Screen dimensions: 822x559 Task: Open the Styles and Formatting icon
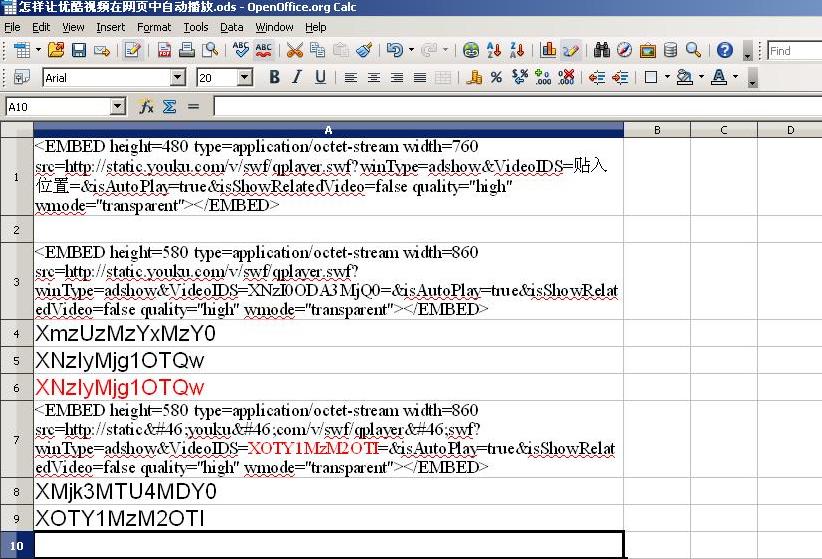coord(21,78)
